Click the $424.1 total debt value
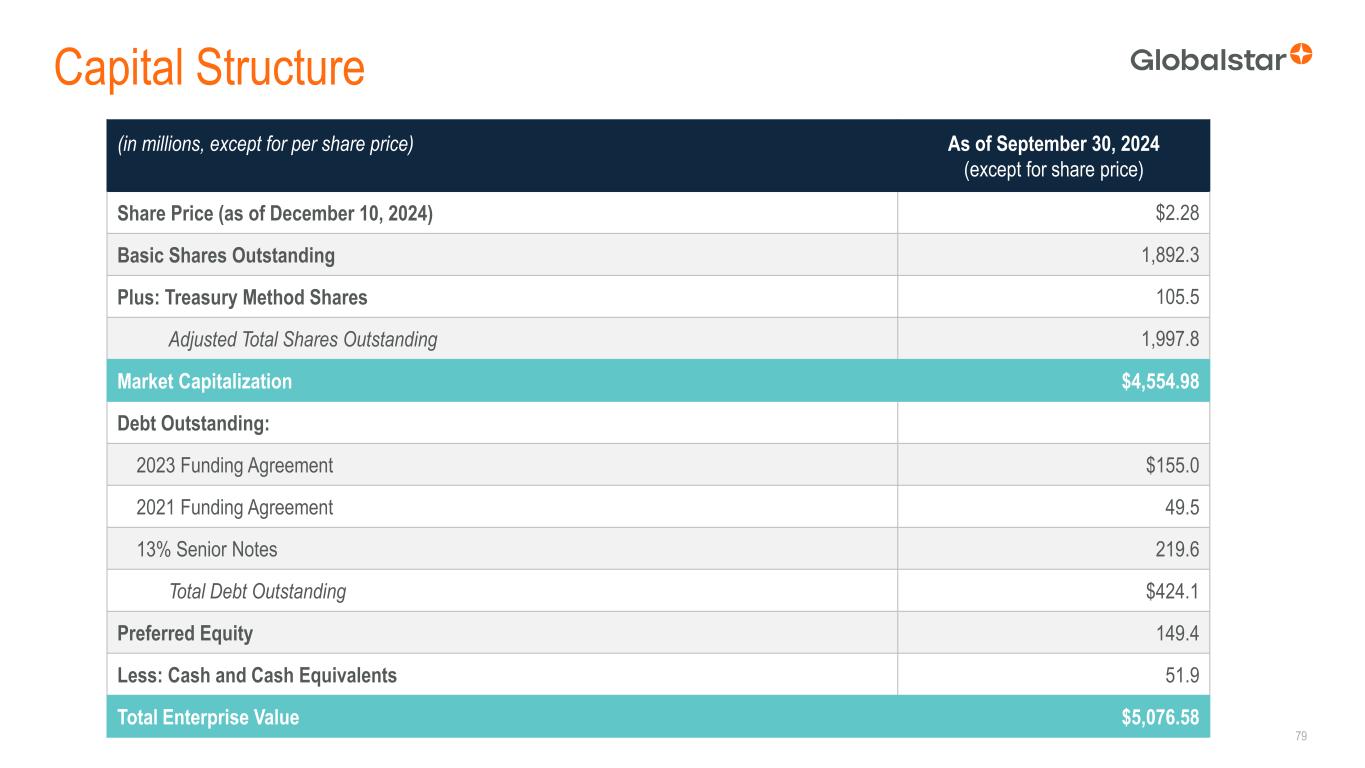 [1172, 591]
